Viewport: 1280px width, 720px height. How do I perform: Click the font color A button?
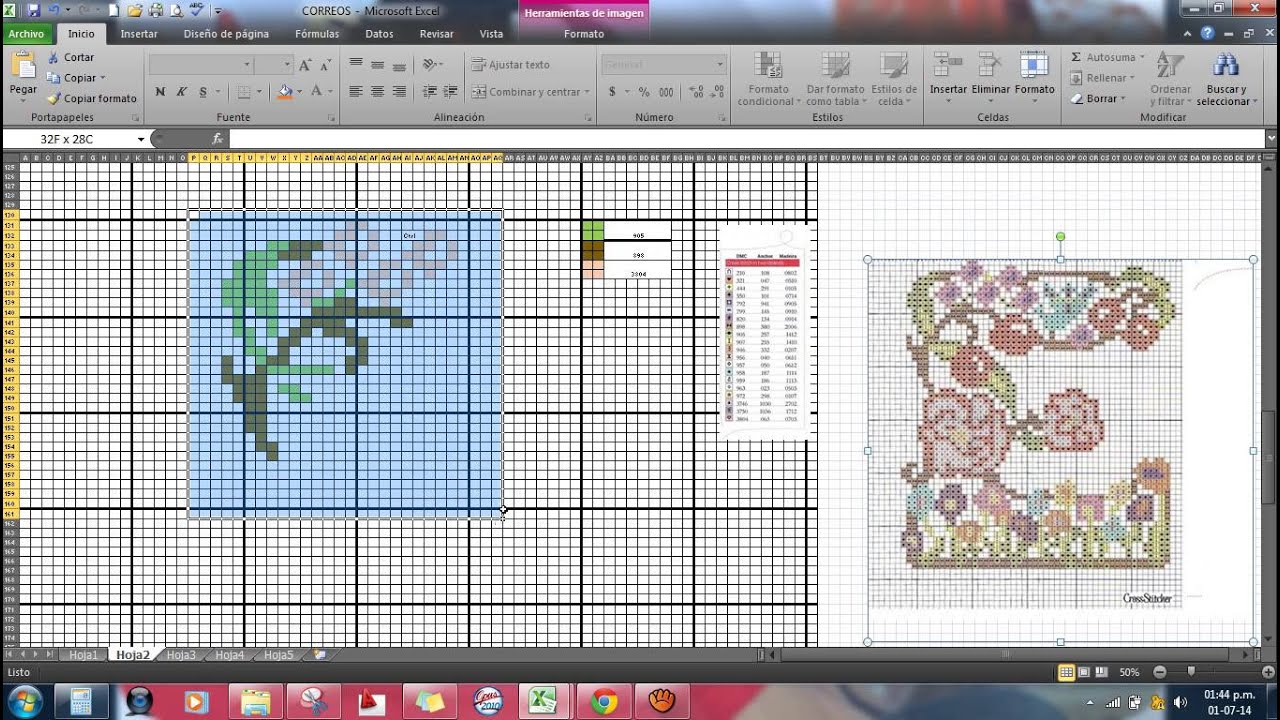coord(316,92)
